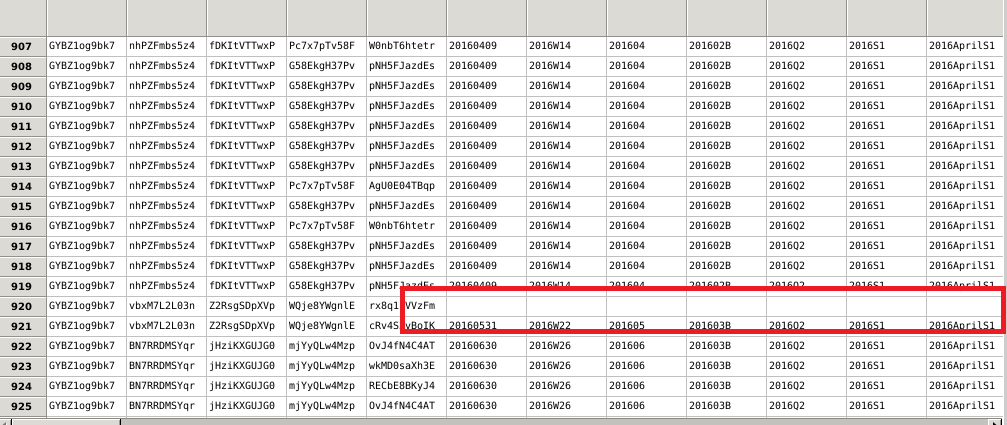
Task: Select row header 914
Action: point(22,186)
